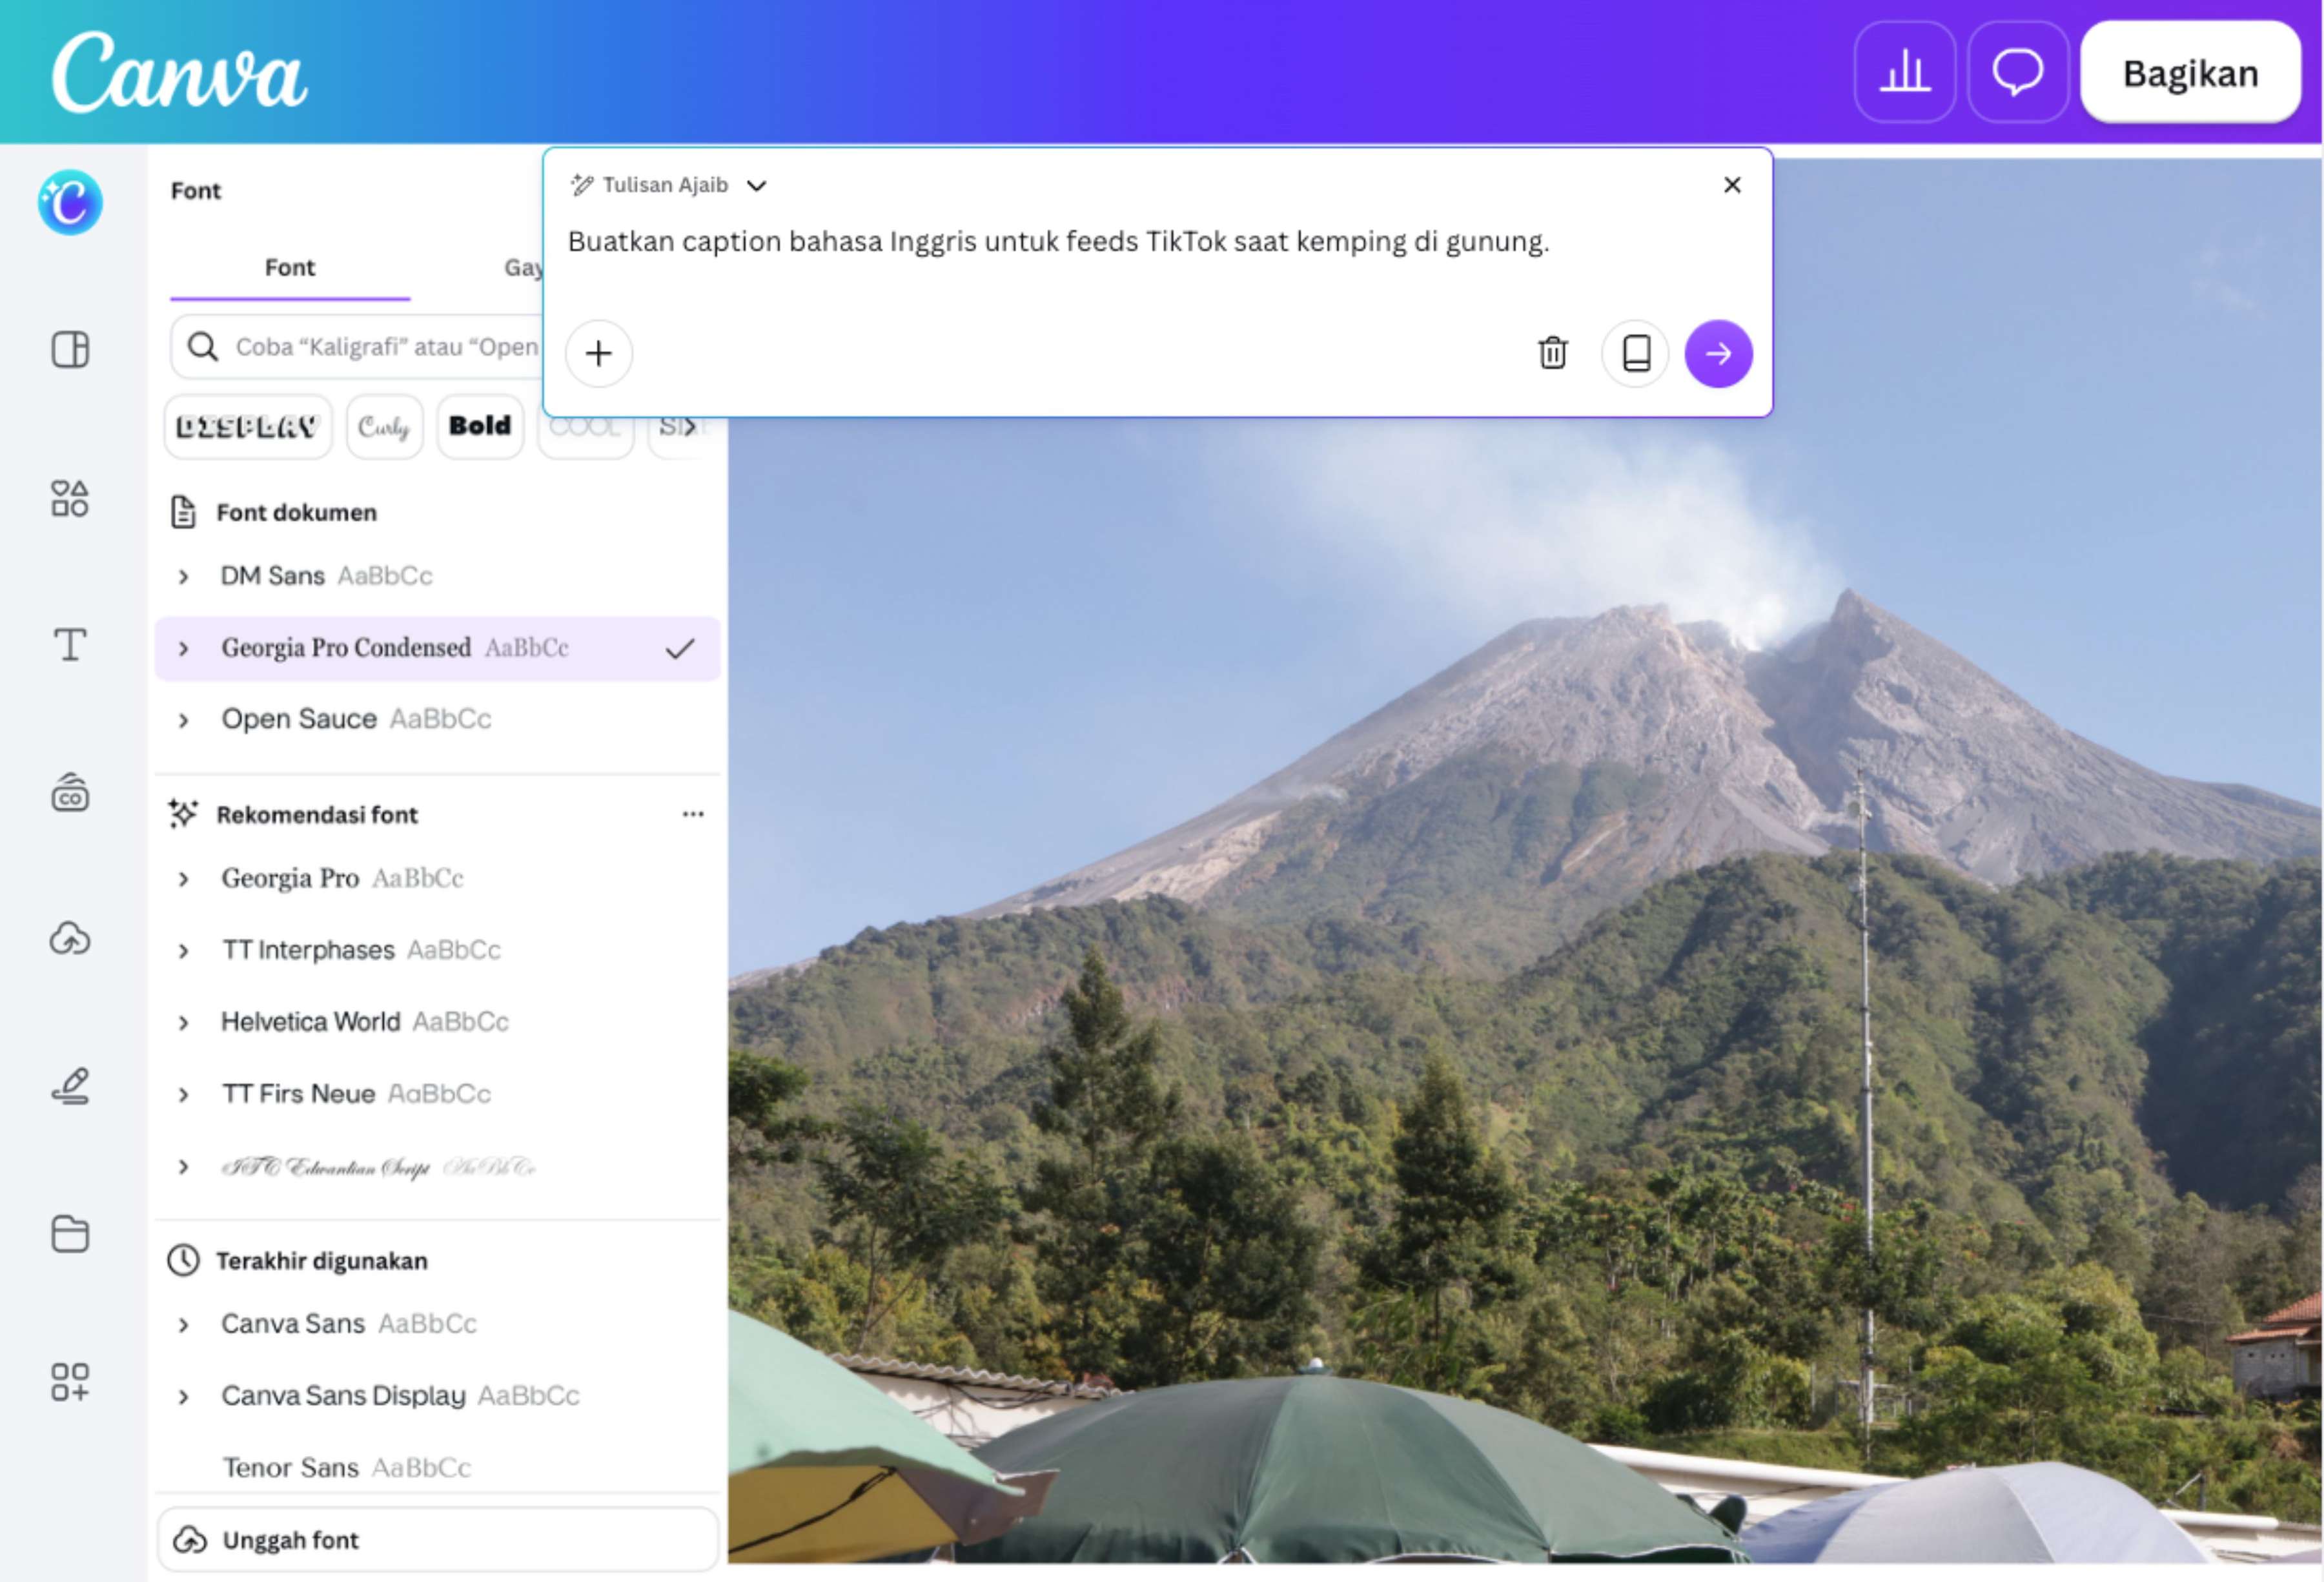This screenshot has width=2324, height=1582.
Task: Select the Display font style chip
Action: pos(247,427)
